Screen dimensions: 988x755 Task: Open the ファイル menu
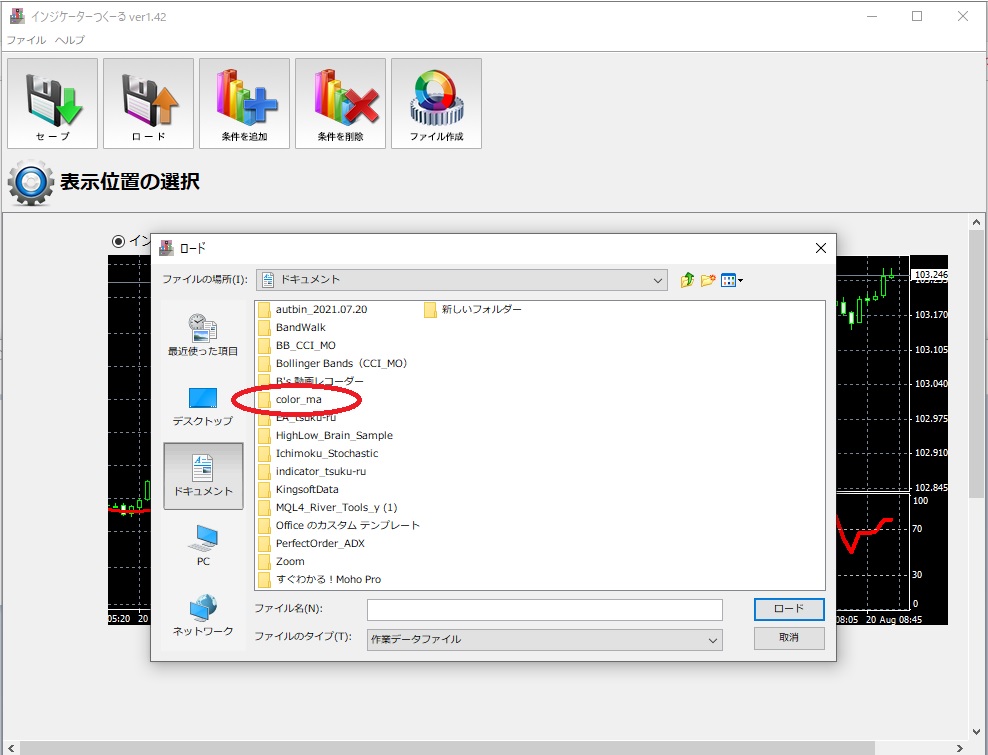[26, 40]
